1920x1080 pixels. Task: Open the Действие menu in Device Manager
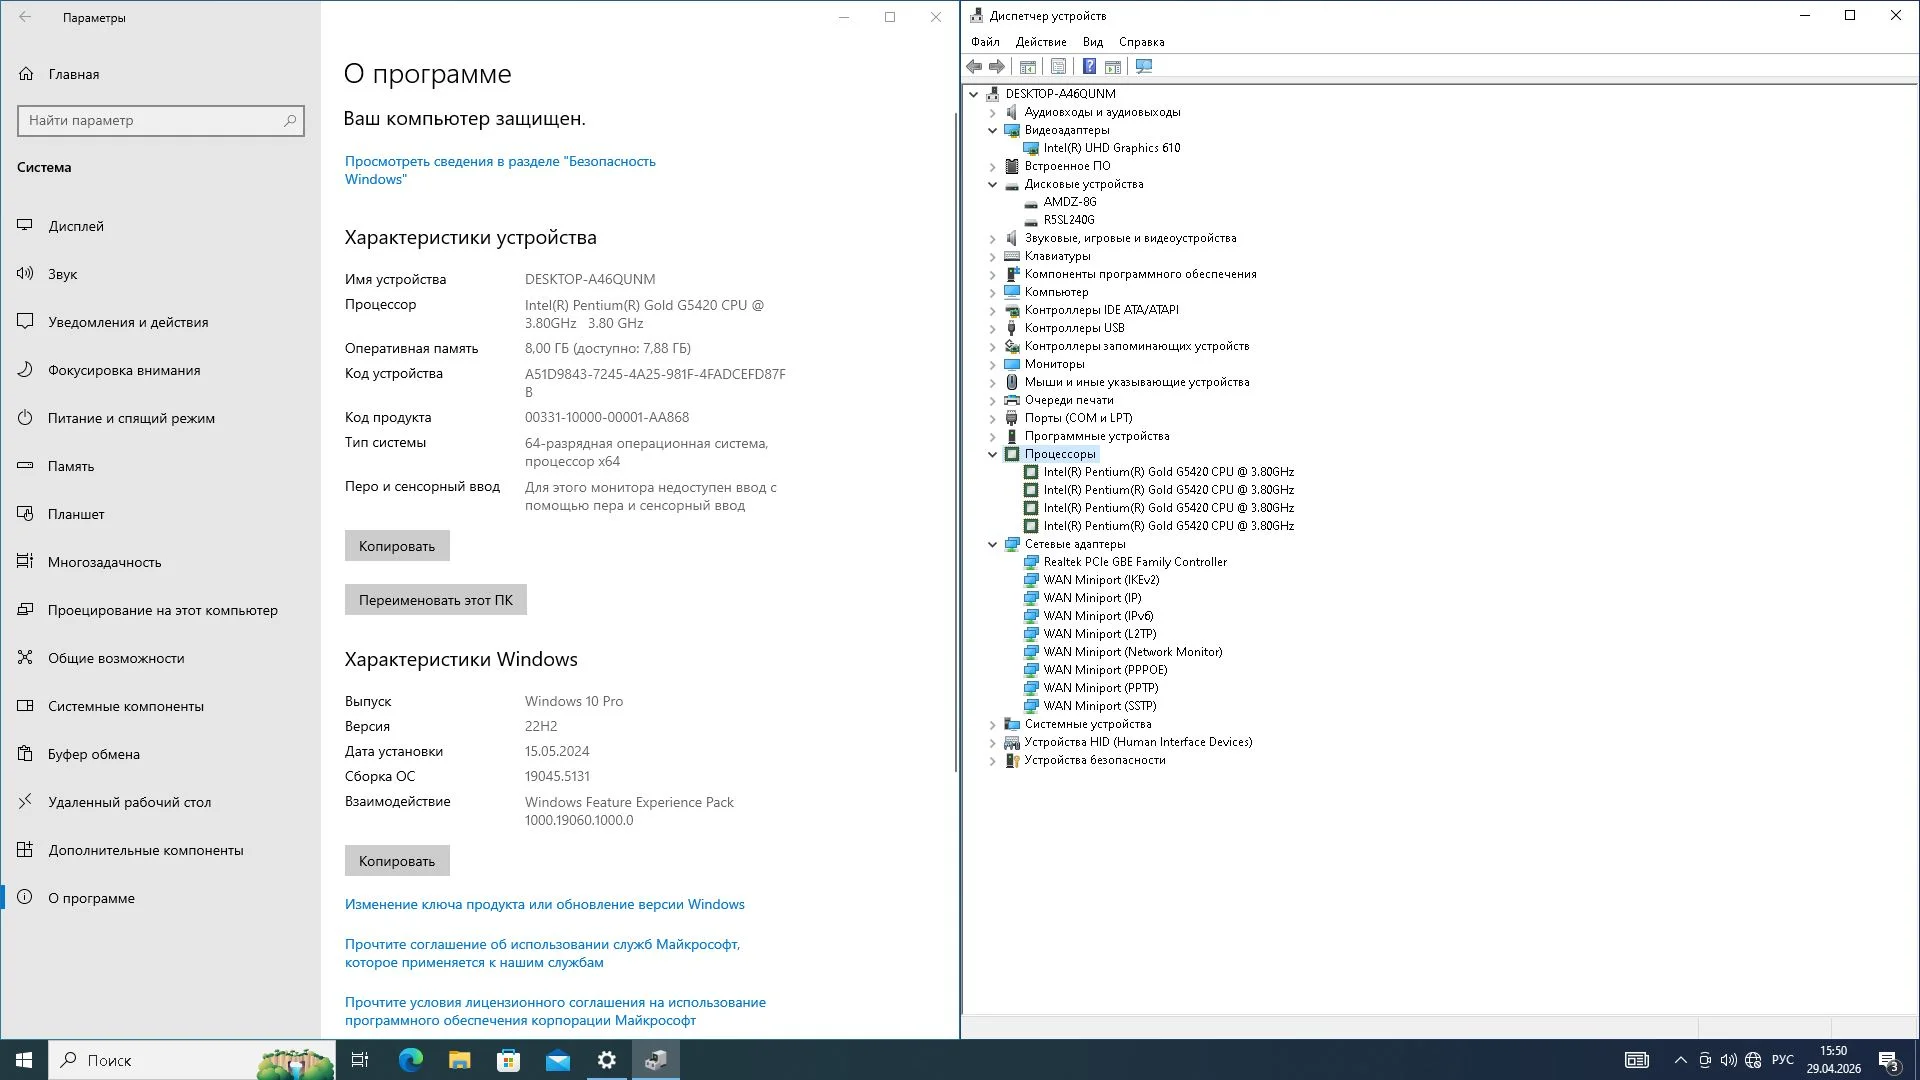click(1041, 42)
